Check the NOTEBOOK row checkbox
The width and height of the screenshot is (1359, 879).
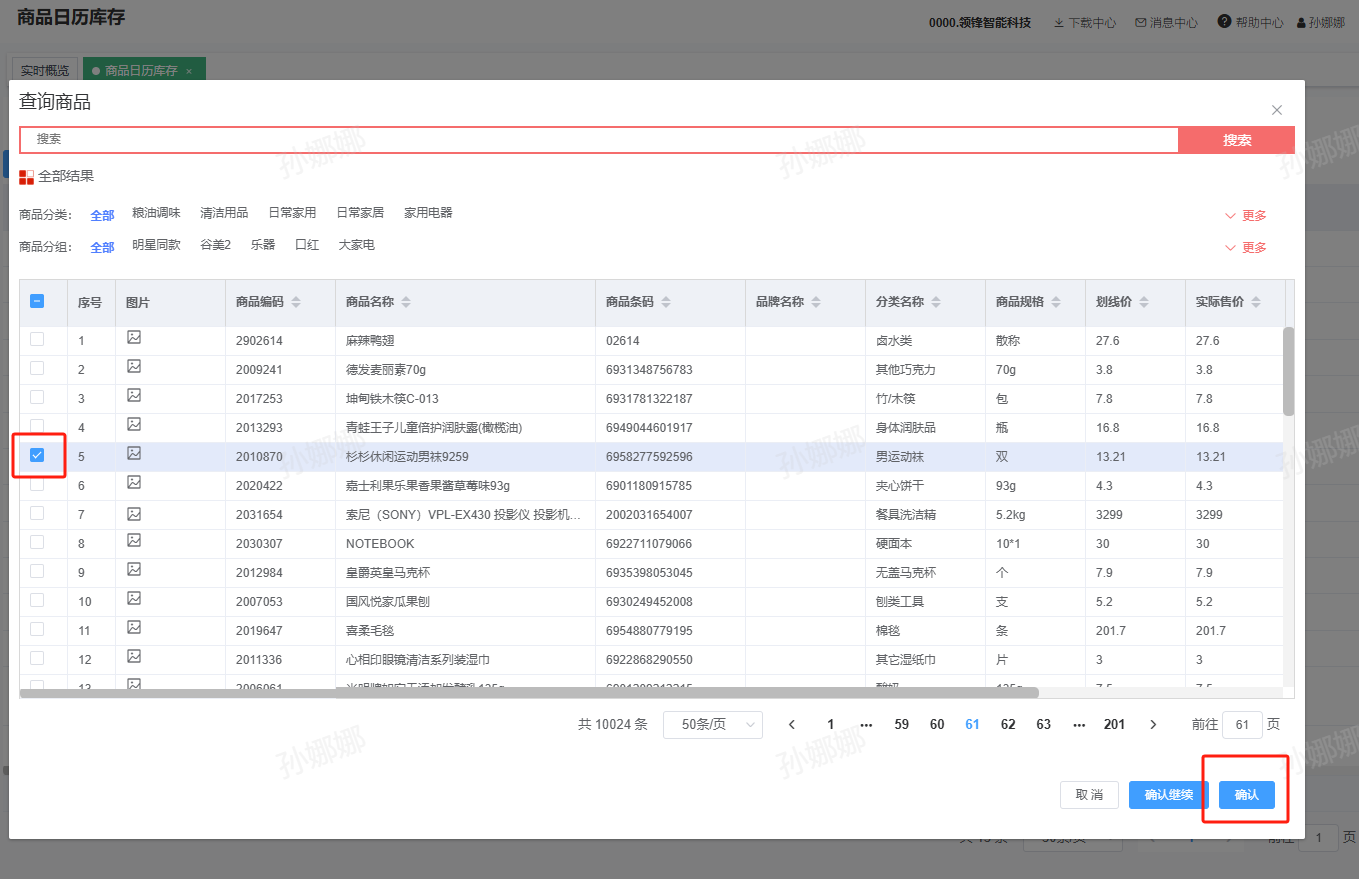click(x=37, y=542)
